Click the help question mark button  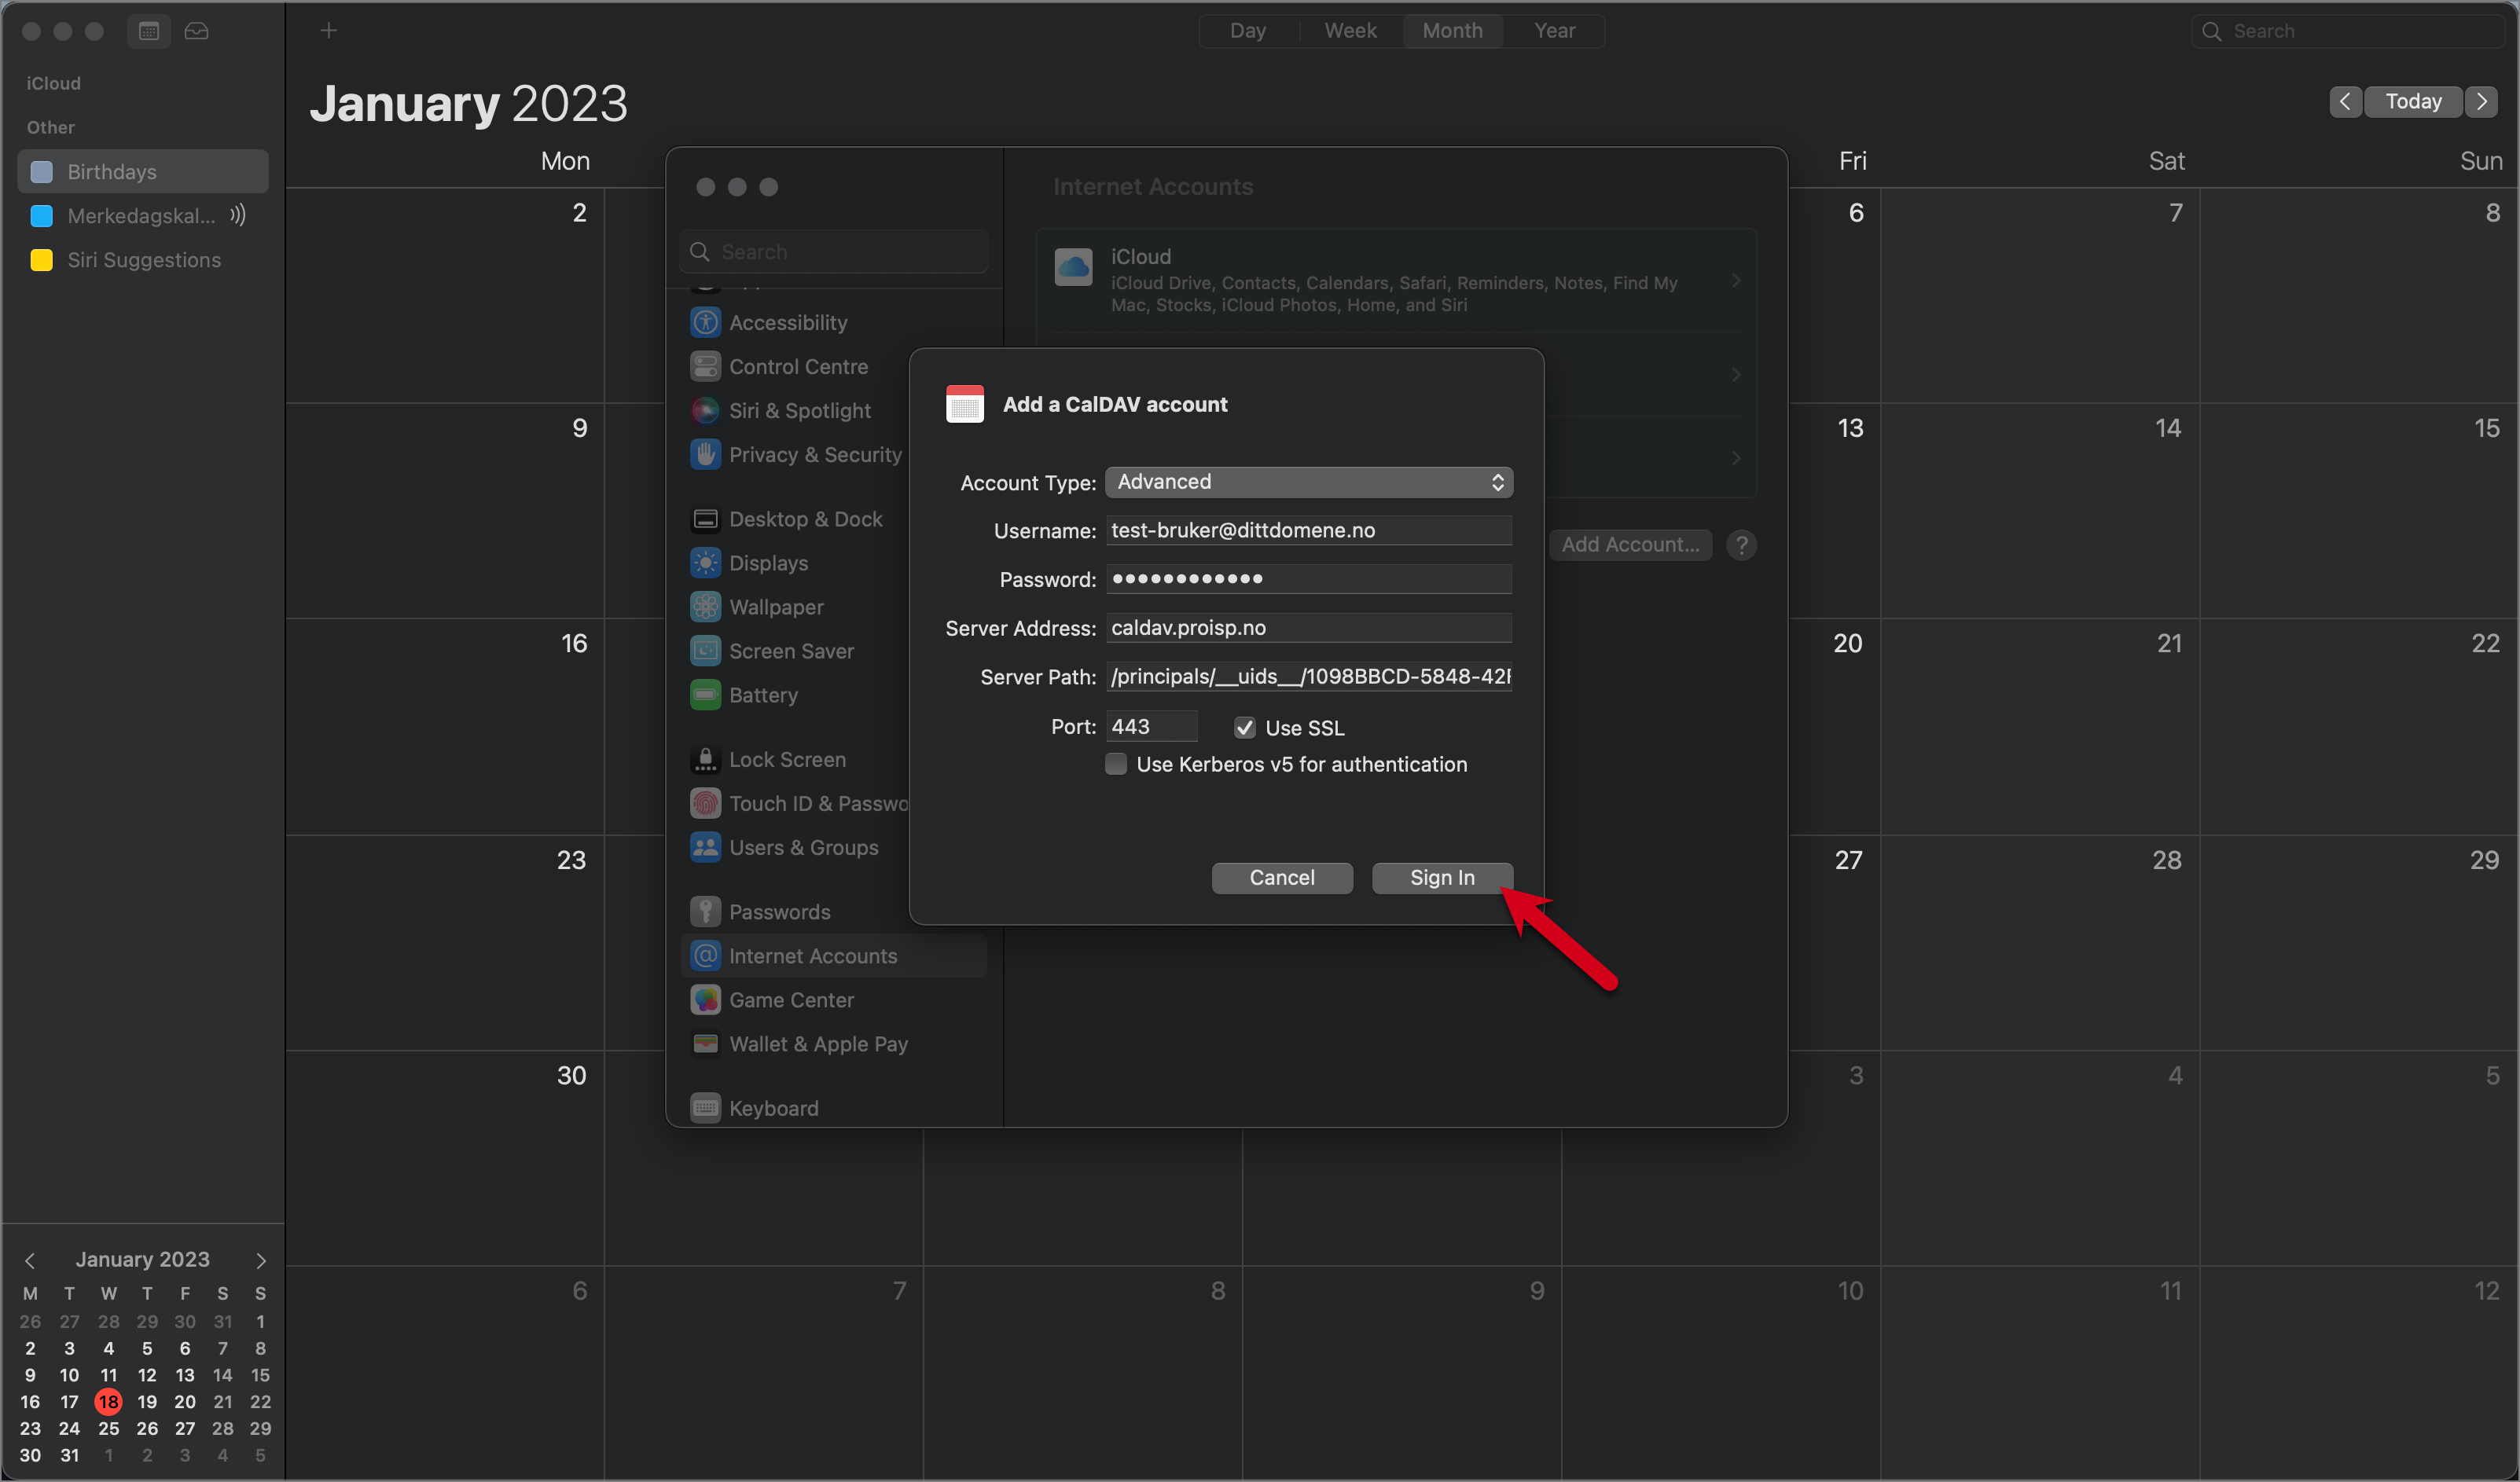[x=1741, y=545]
